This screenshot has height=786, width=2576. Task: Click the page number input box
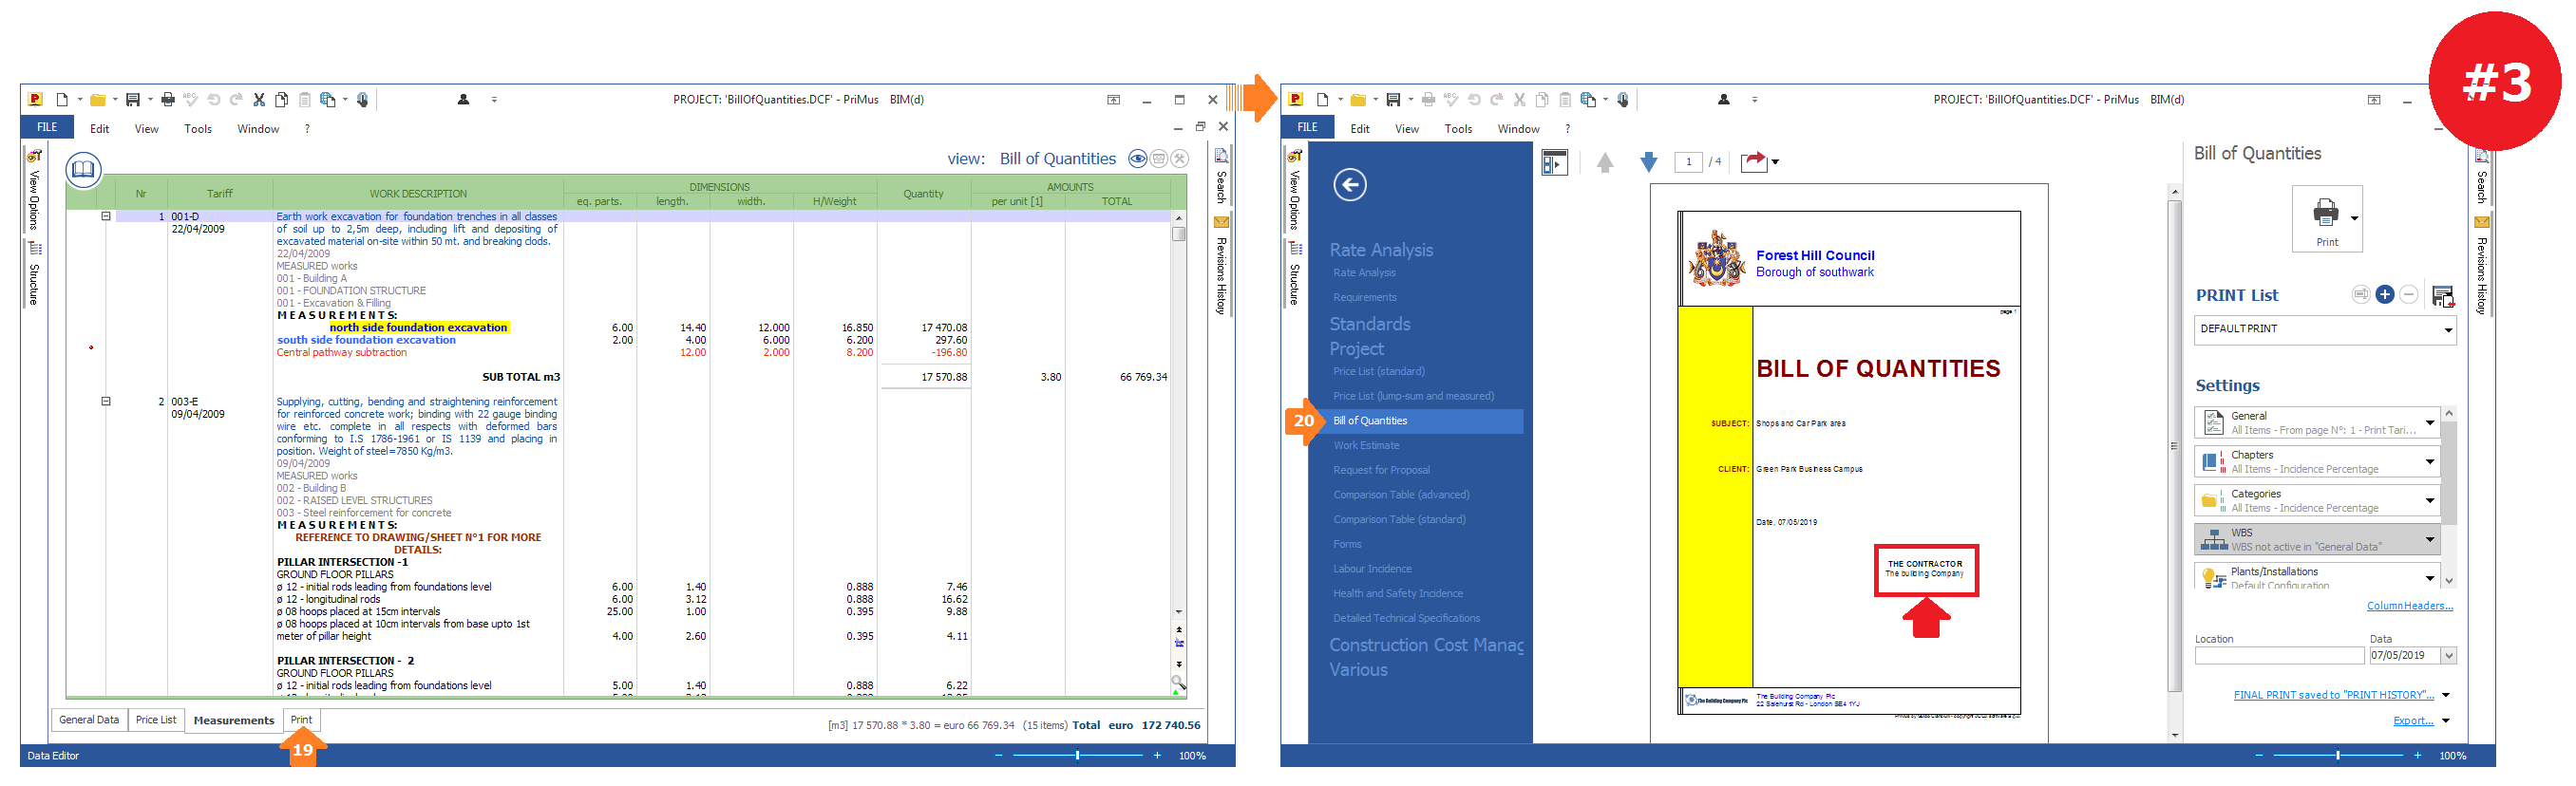pyautogui.click(x=1688, y=162)
